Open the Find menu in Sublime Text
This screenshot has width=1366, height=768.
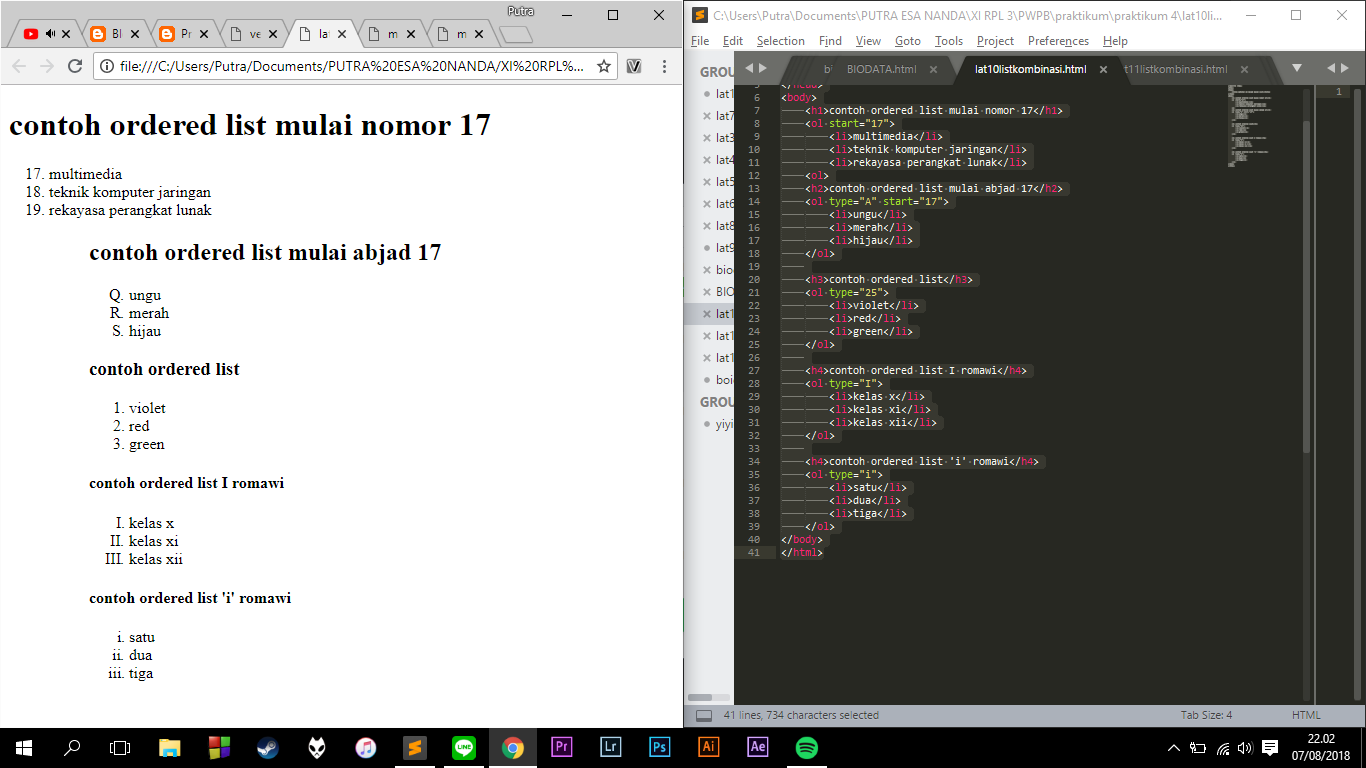(830, 41)
